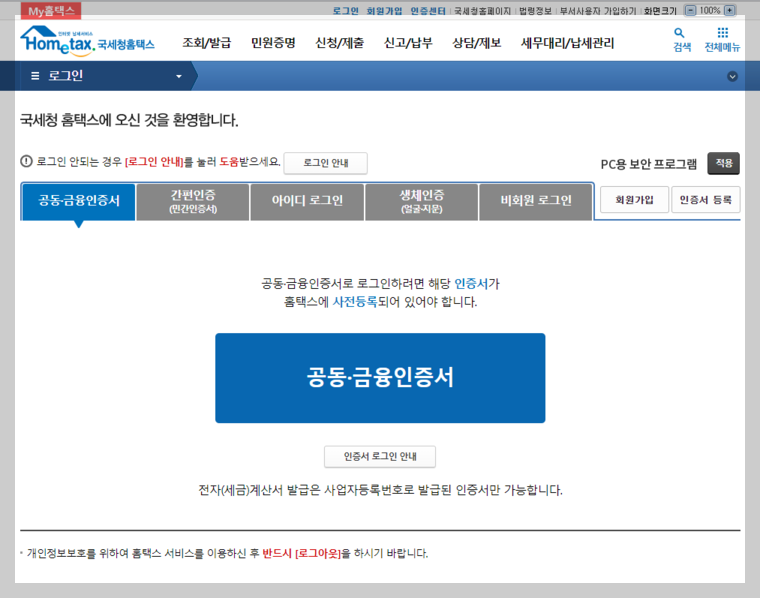Click 부서사용자 가입하기 link
Image resolution: width=760 pixels, height=598 pixels.
pos(598,11)
